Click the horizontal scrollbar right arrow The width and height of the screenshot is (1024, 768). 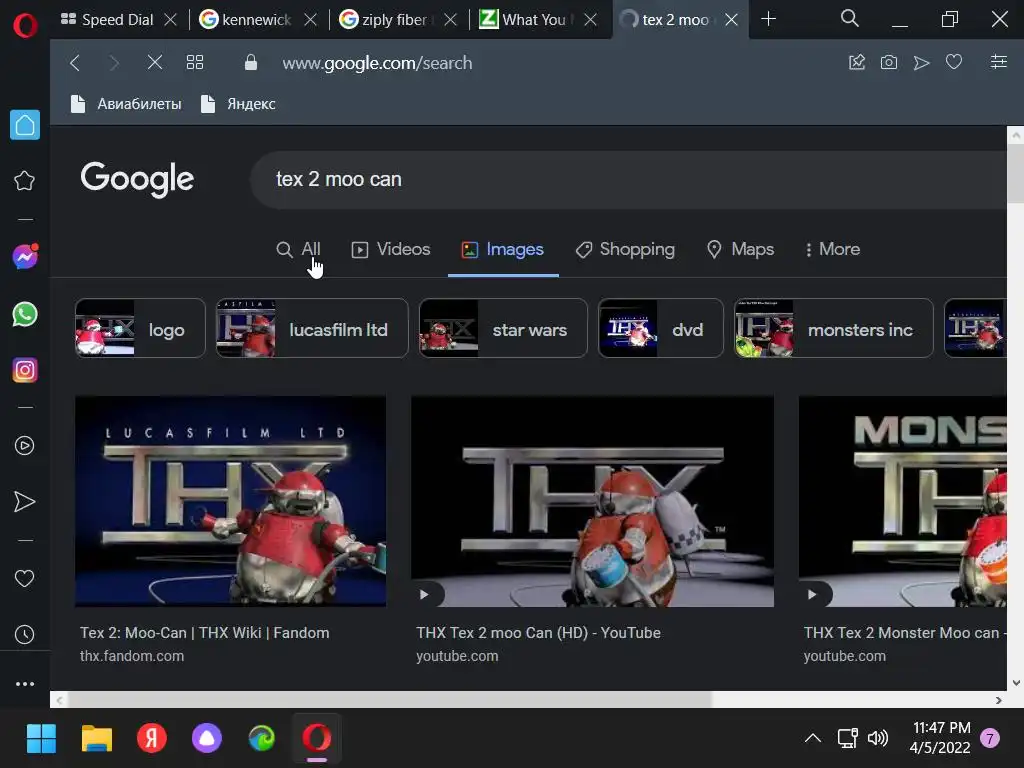[999, 700]
